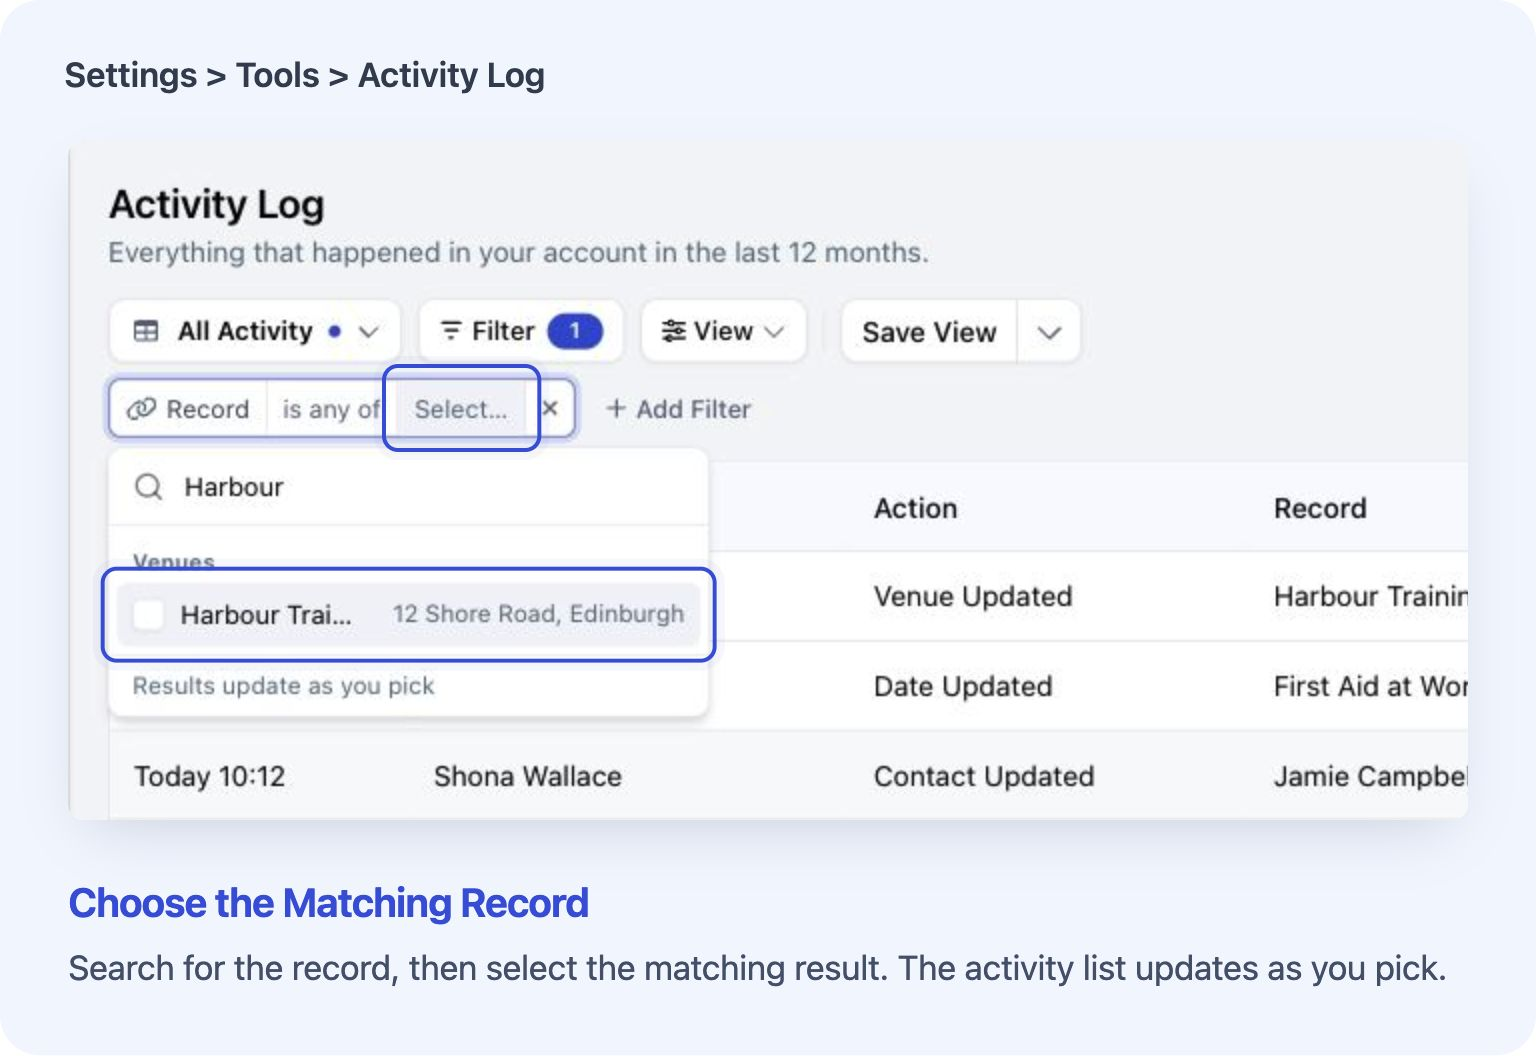Click the search field containing Harbour

[408, 487]
